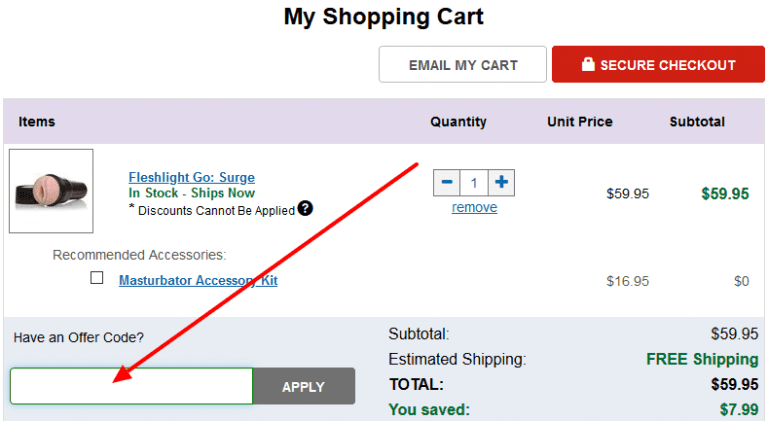Click the FREE Shipping text
This screenshot has width=768, height=421.
(702, 359)
